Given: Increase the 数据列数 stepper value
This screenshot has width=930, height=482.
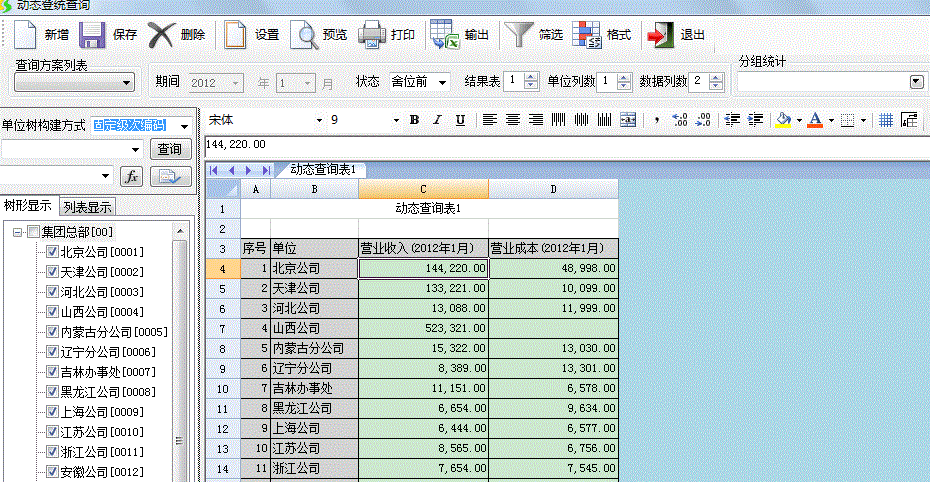Looking at the screenshot, I should click(x=716, y=77).
